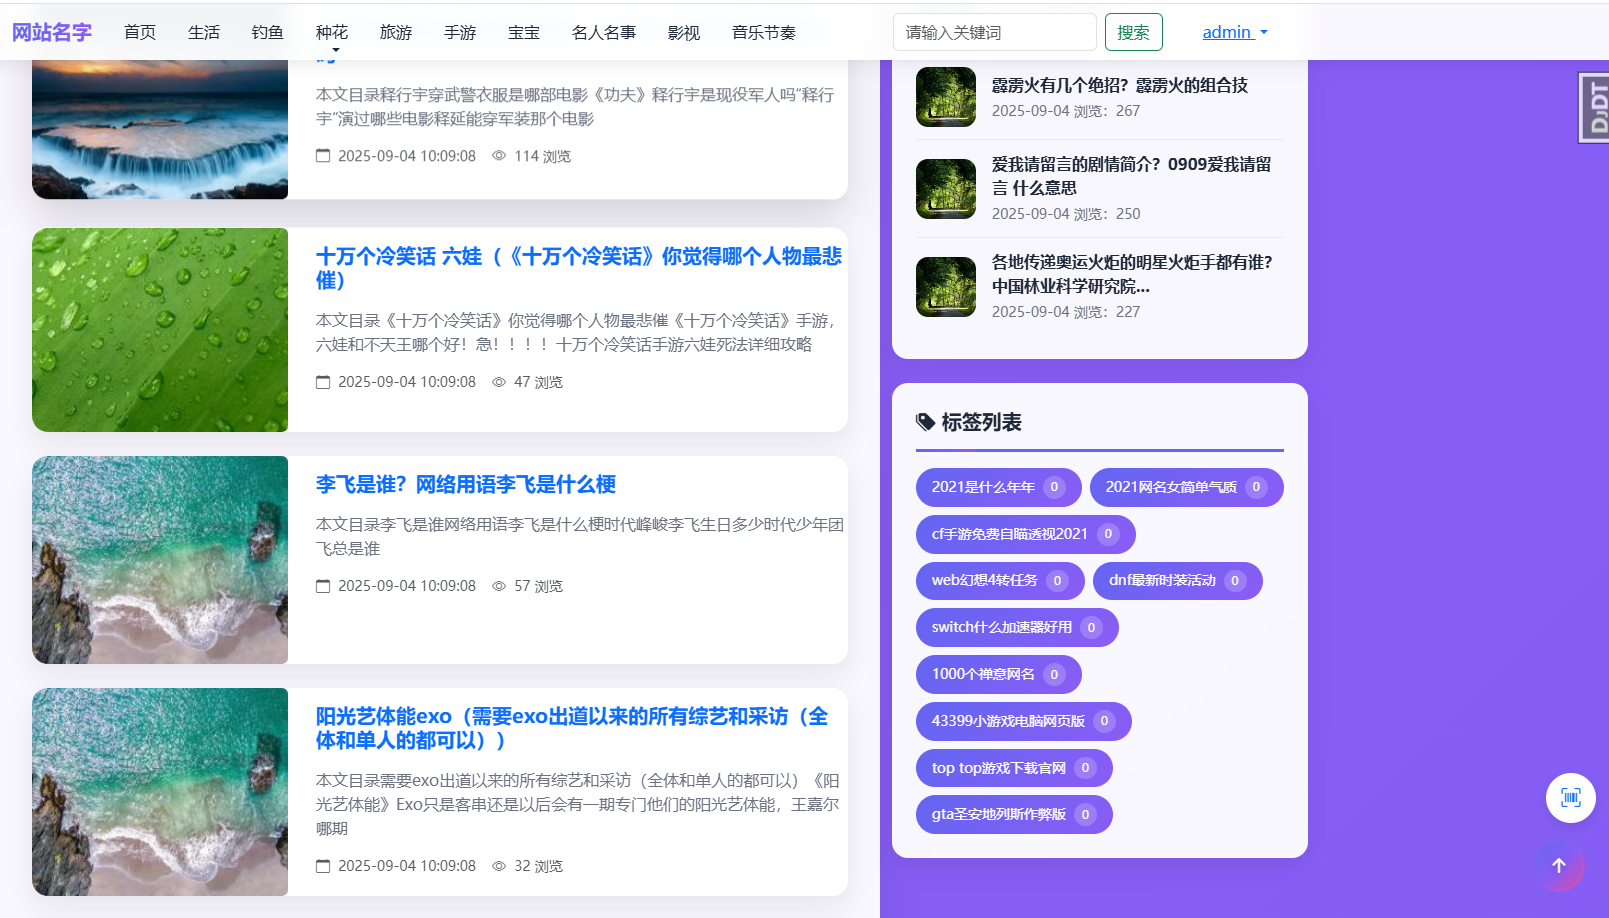This screenshot has width=1609, height=918.
Task: Click the calendar icon on 十万个冷笑话 article
Action: point(323,382)
